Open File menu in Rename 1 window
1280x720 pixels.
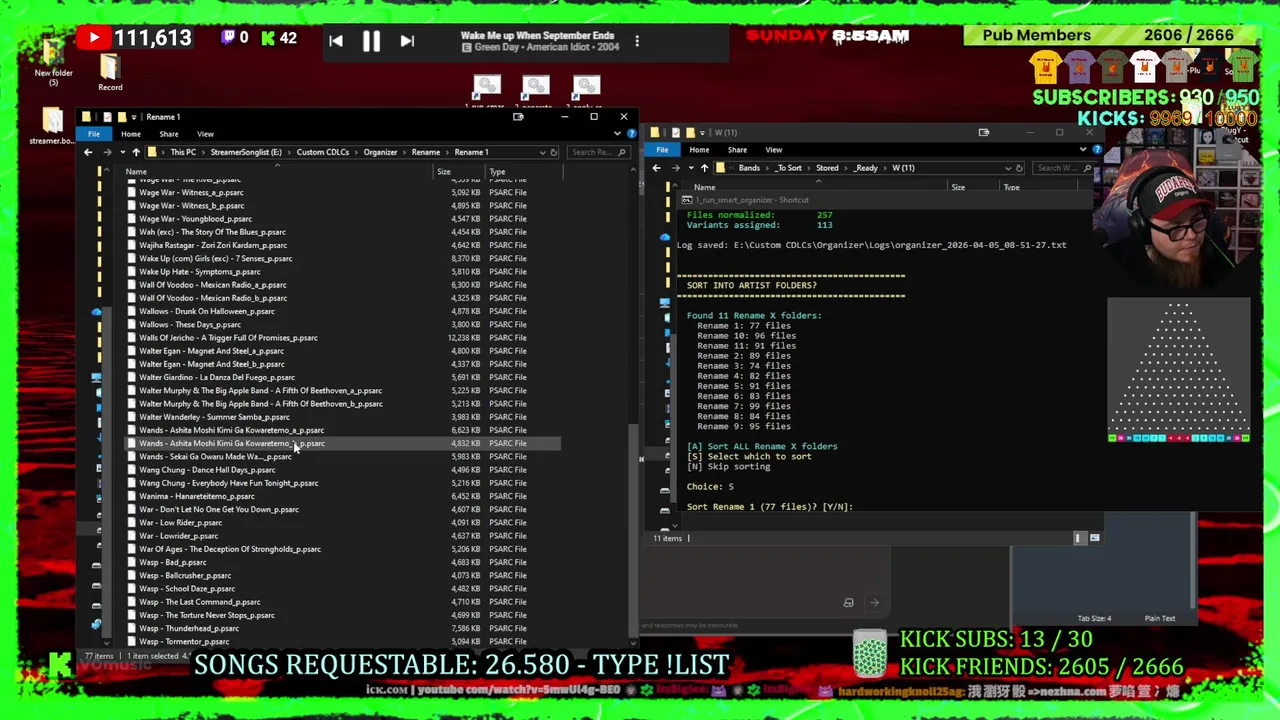click(94, 134)
